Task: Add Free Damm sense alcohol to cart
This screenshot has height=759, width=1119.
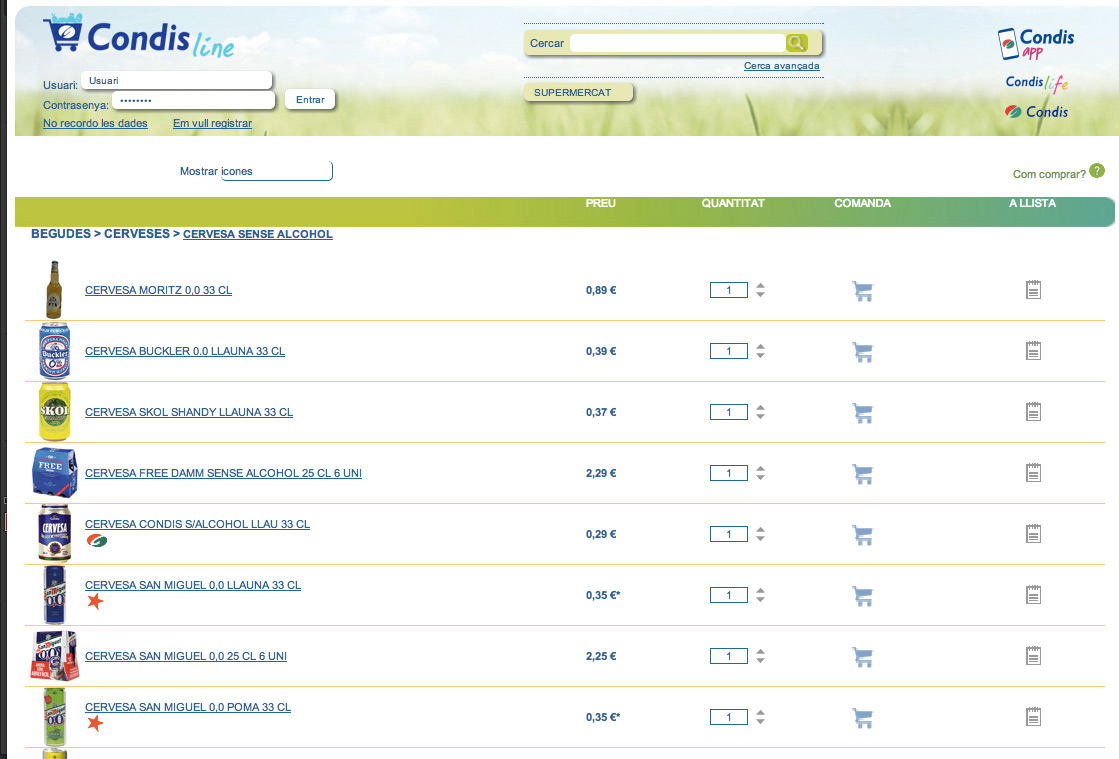Action: [862, 474]
